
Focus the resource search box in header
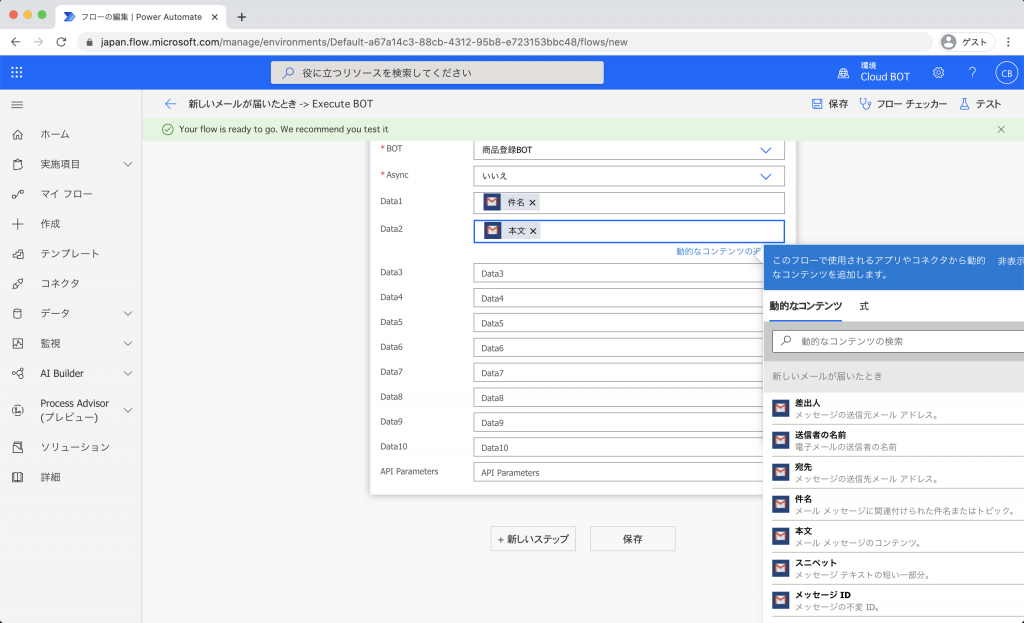point(437,72)
